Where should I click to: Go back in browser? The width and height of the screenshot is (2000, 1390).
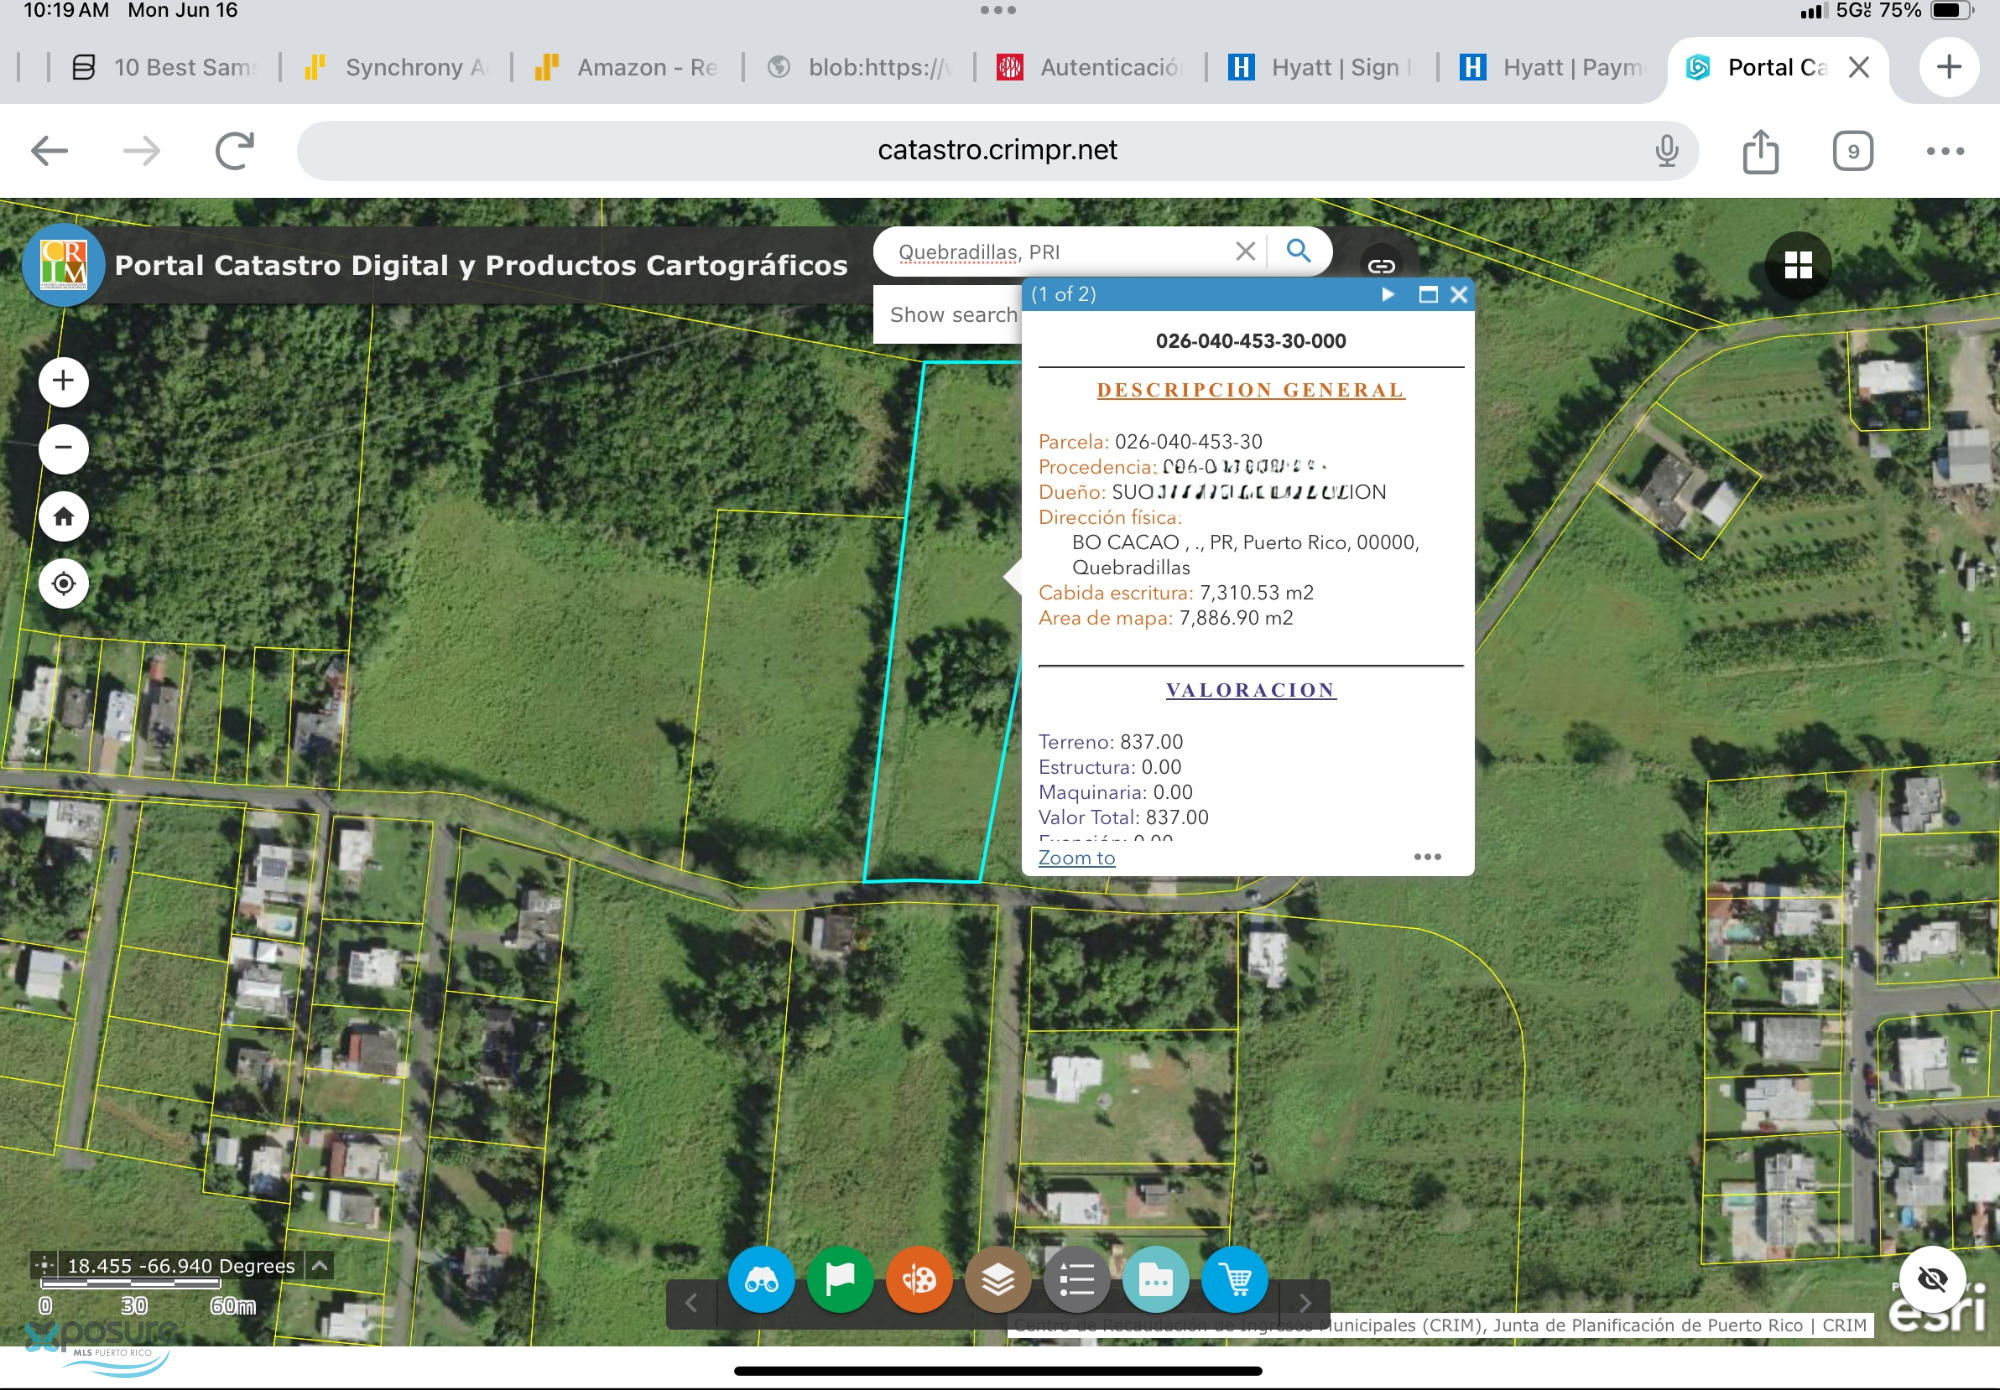(49, 151)
